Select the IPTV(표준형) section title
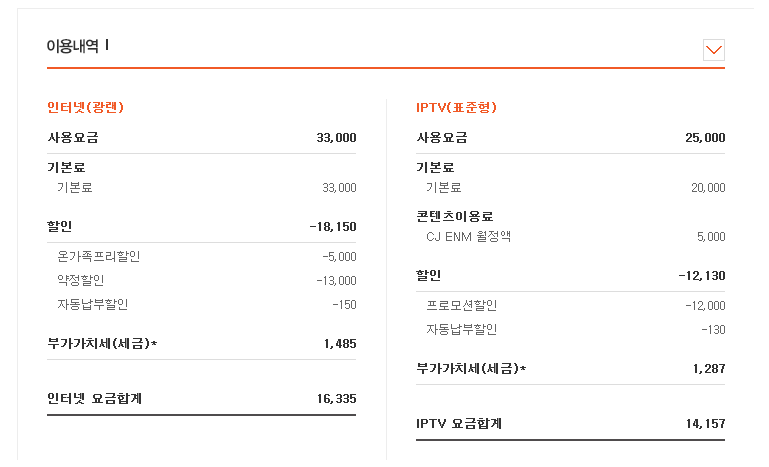Screen dimensions: 769x467 click(456, 107)
